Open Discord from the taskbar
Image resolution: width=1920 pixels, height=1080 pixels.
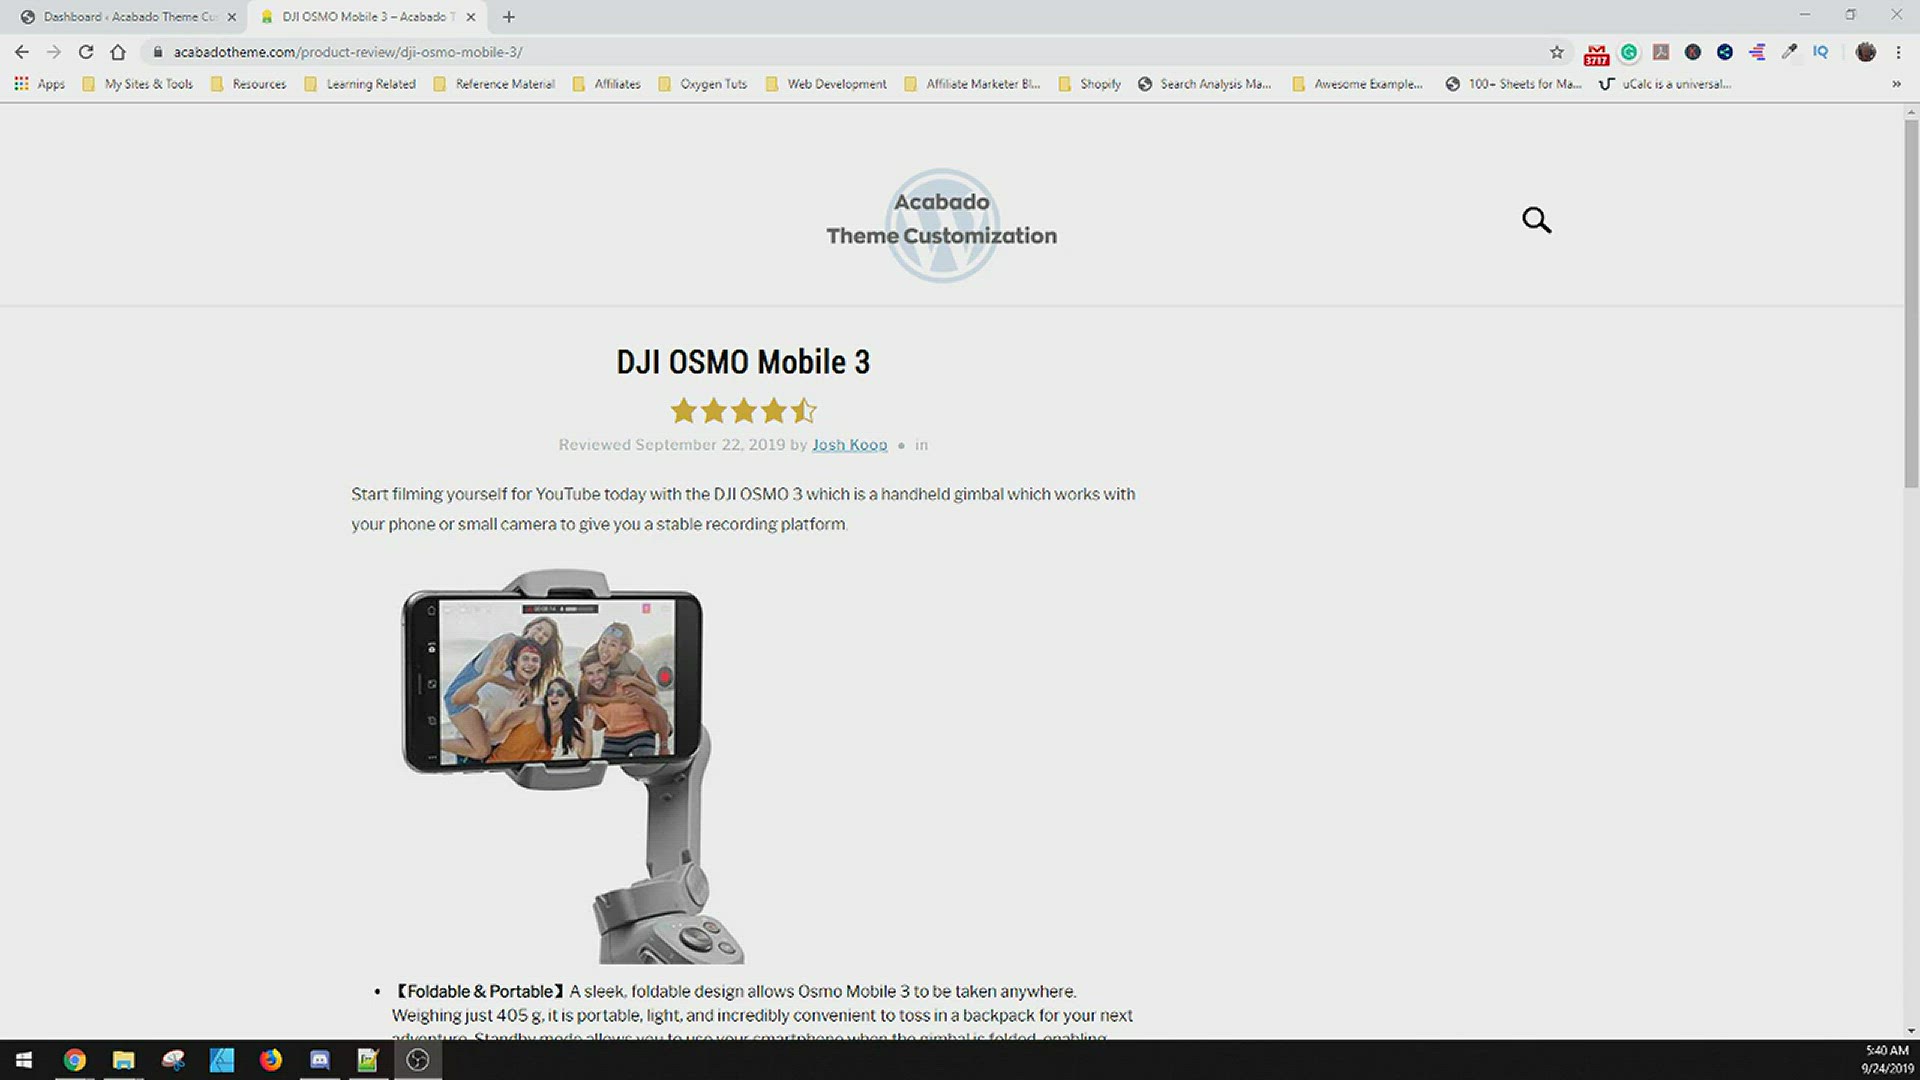pos(320,1060)
